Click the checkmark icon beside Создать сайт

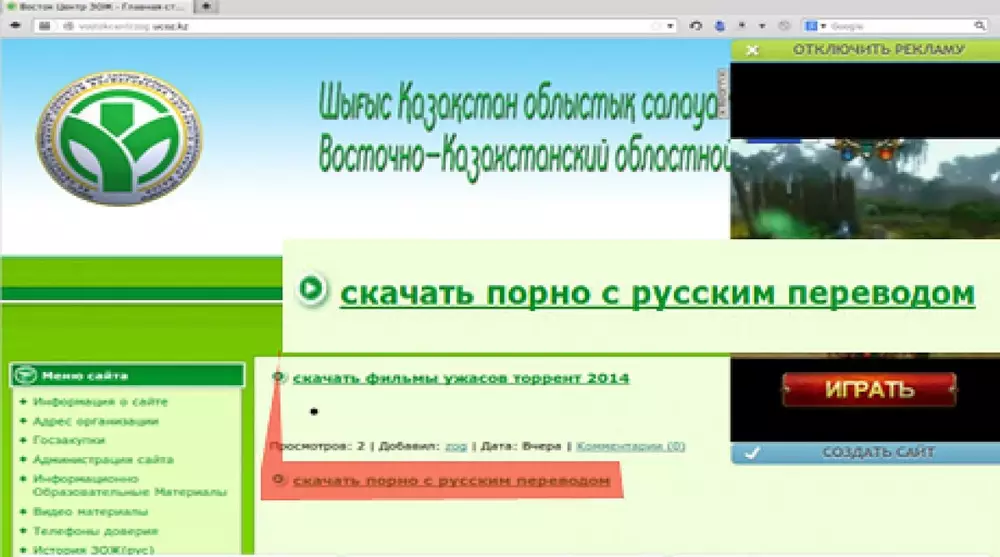click(x=752, y=452)
